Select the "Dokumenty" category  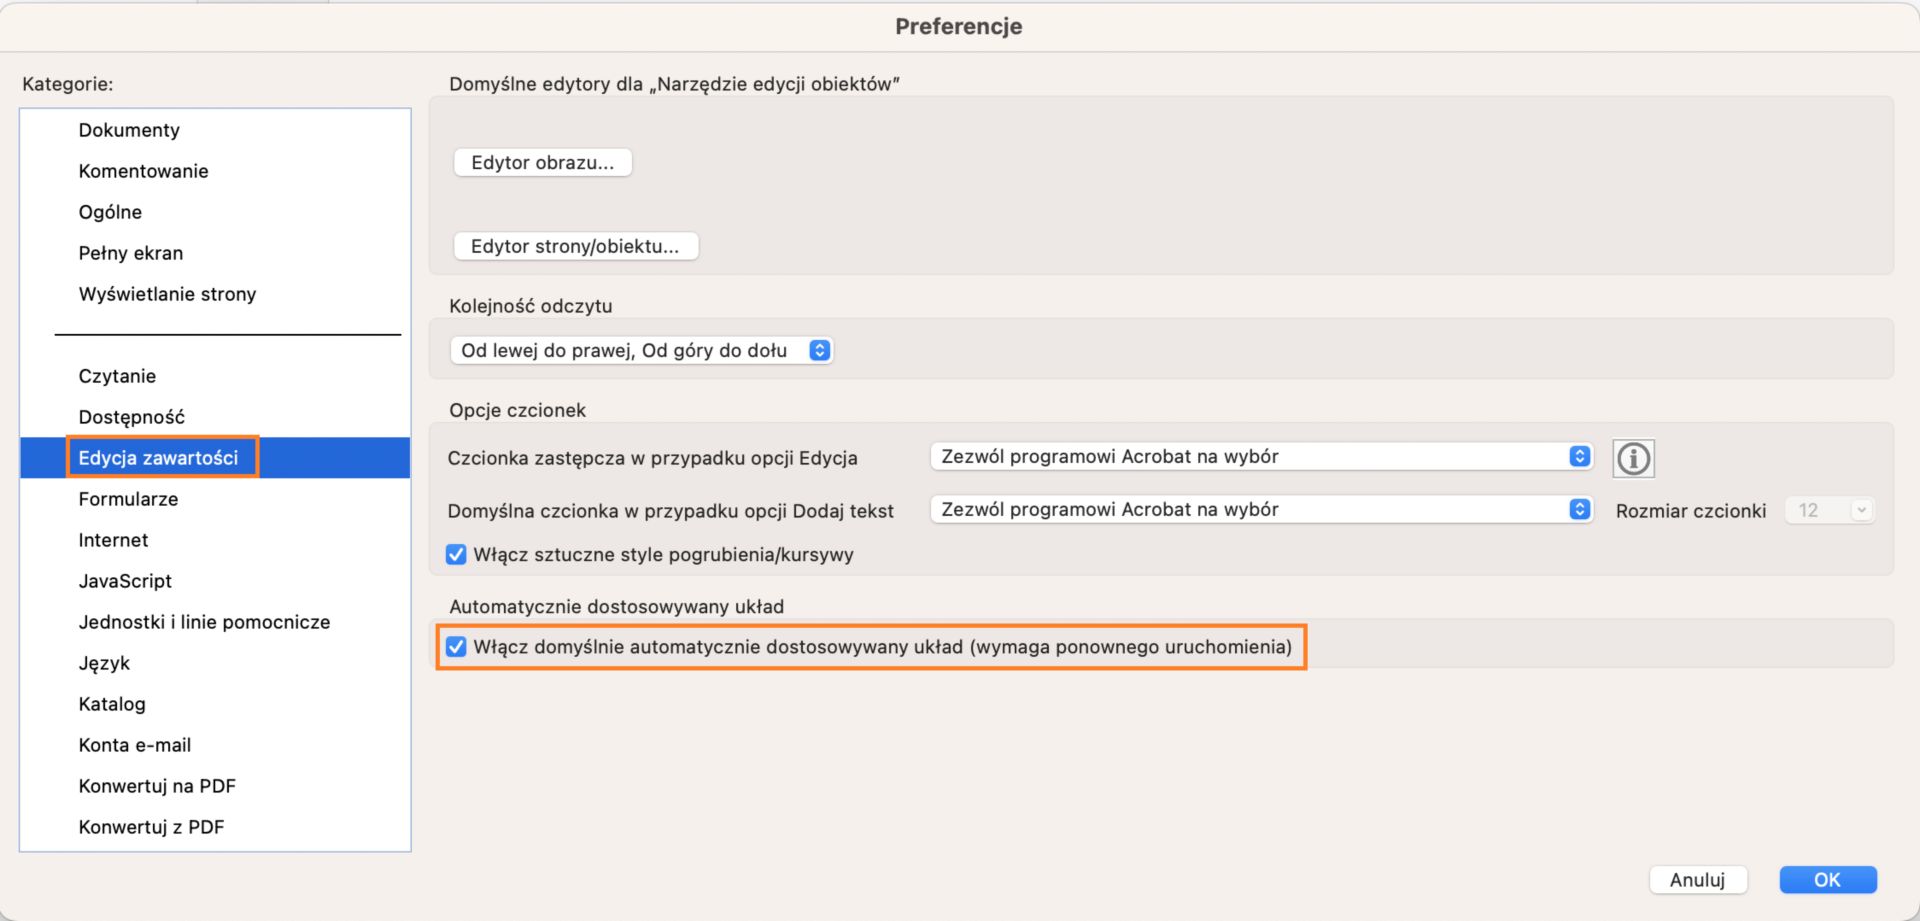tap(129, 129)
